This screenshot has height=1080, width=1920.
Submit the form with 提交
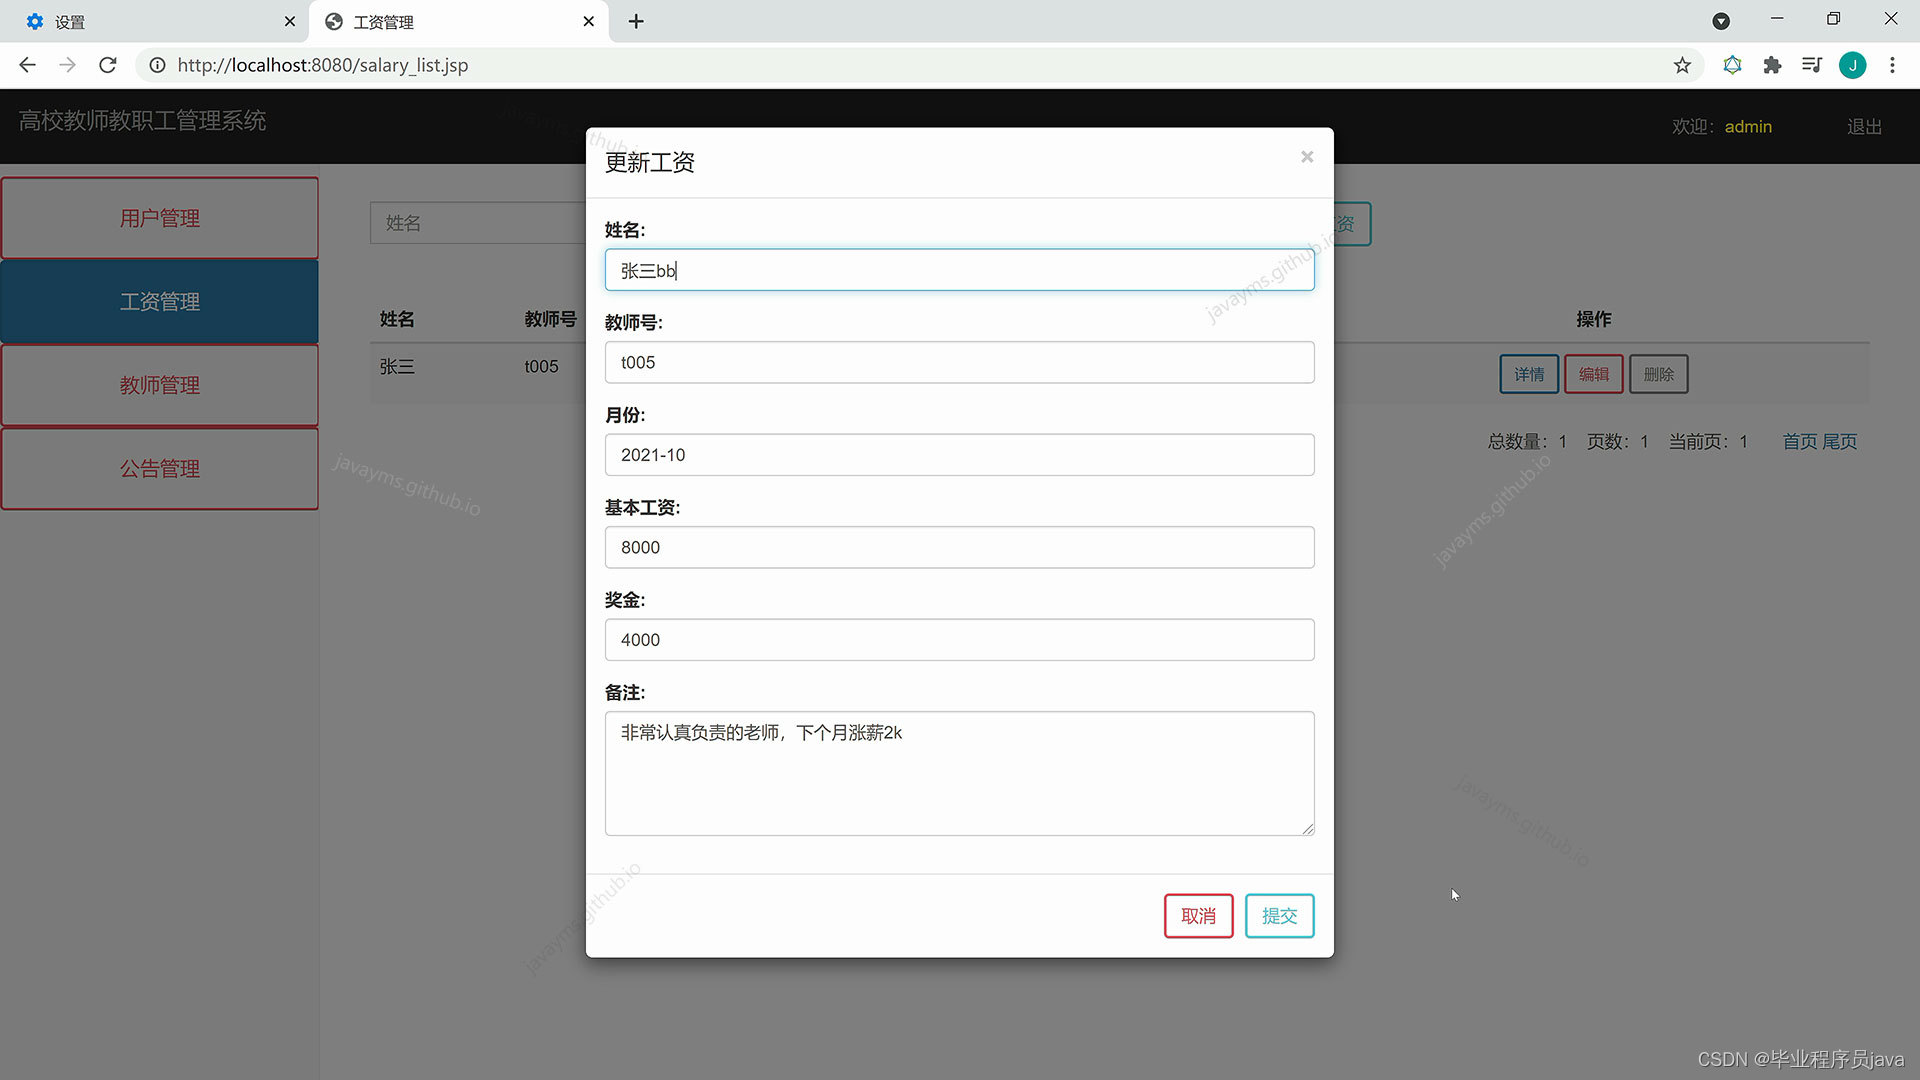pos(1279,916)
